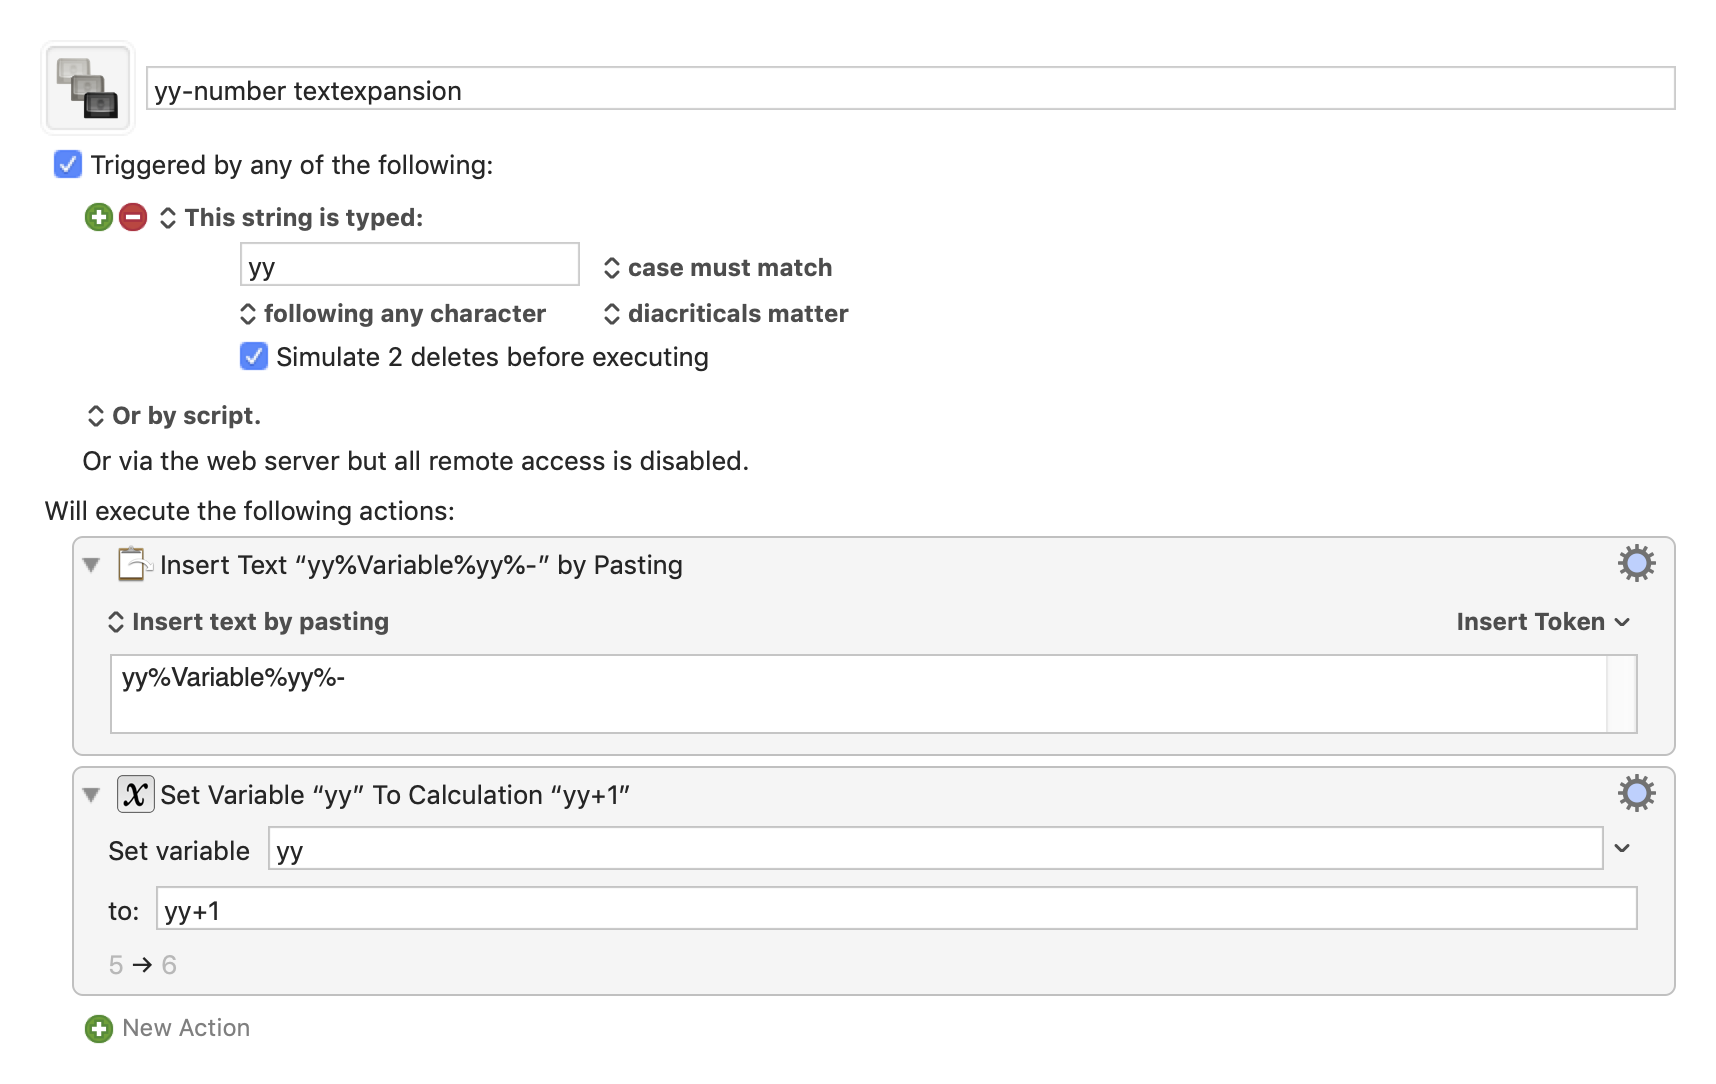Open the following any character popup
1716x1084 pixels.
pos(393,314)
